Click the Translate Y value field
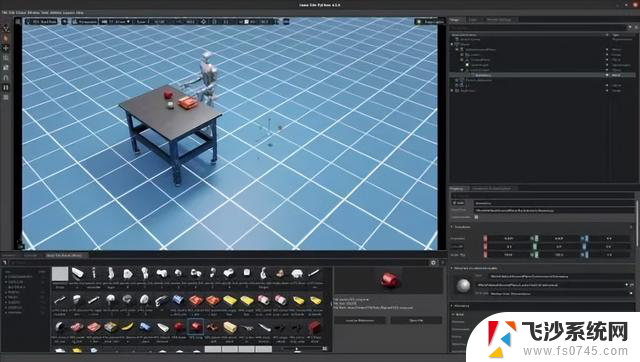The width and height of the screenshot is (640, 362). coord(559,238)
